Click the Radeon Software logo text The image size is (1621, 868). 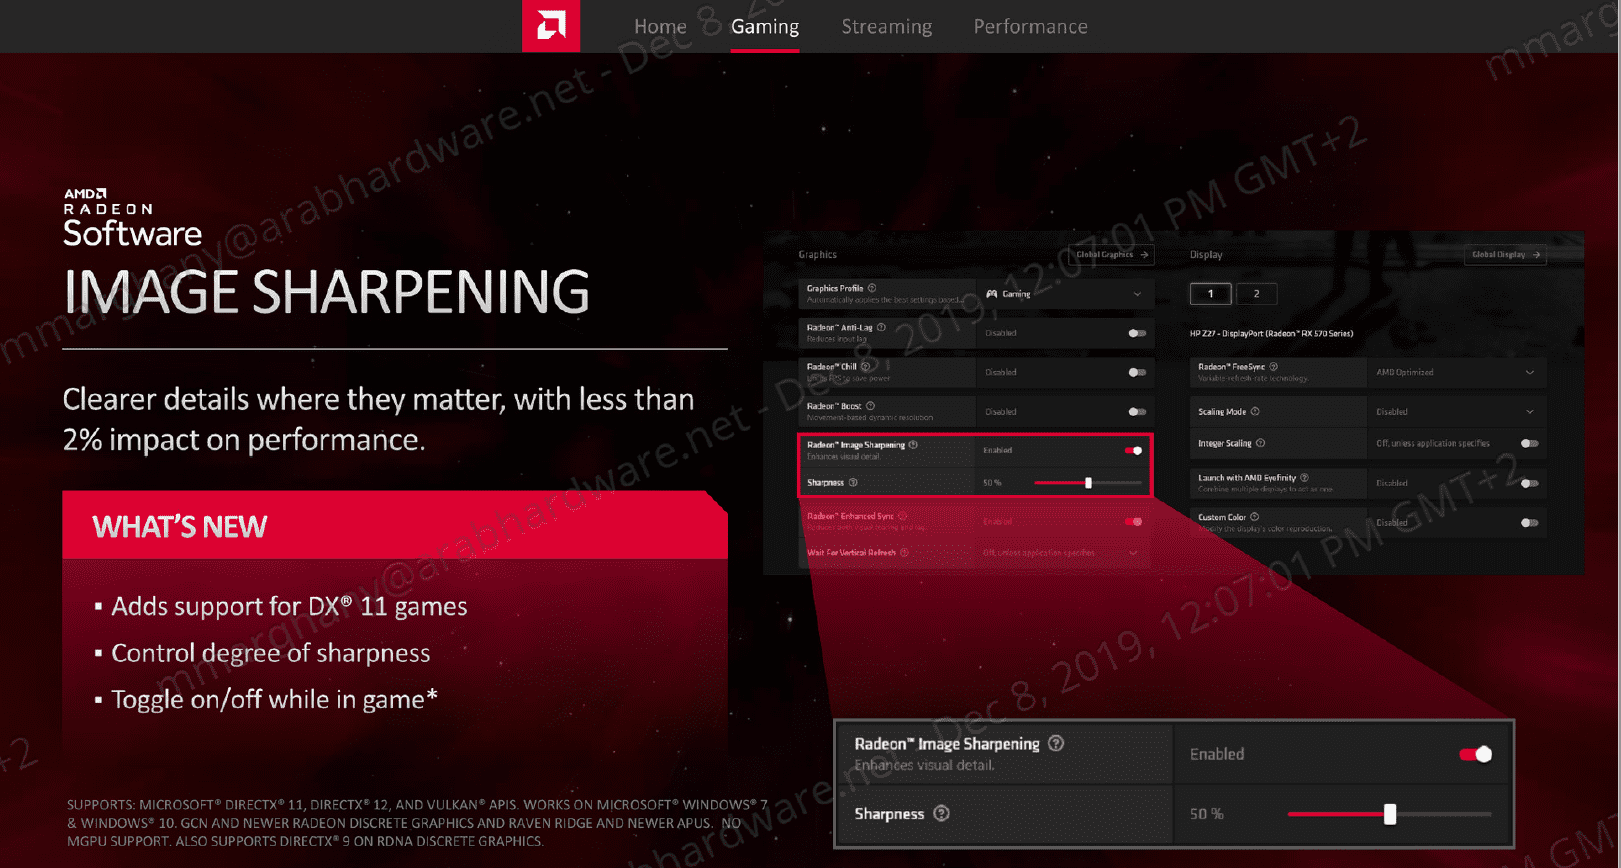(132, 218)
